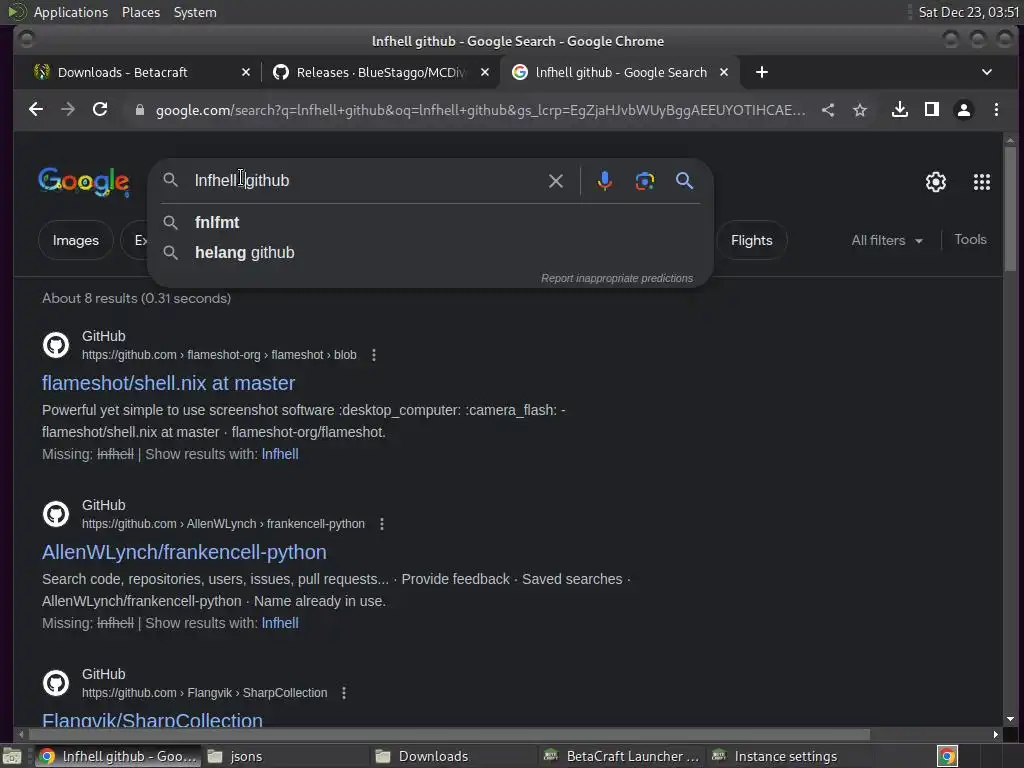Open Chrome three-dot menu
Image resolution: width=1024 pixels, height=768 pixels.
(x=996, y=110)
